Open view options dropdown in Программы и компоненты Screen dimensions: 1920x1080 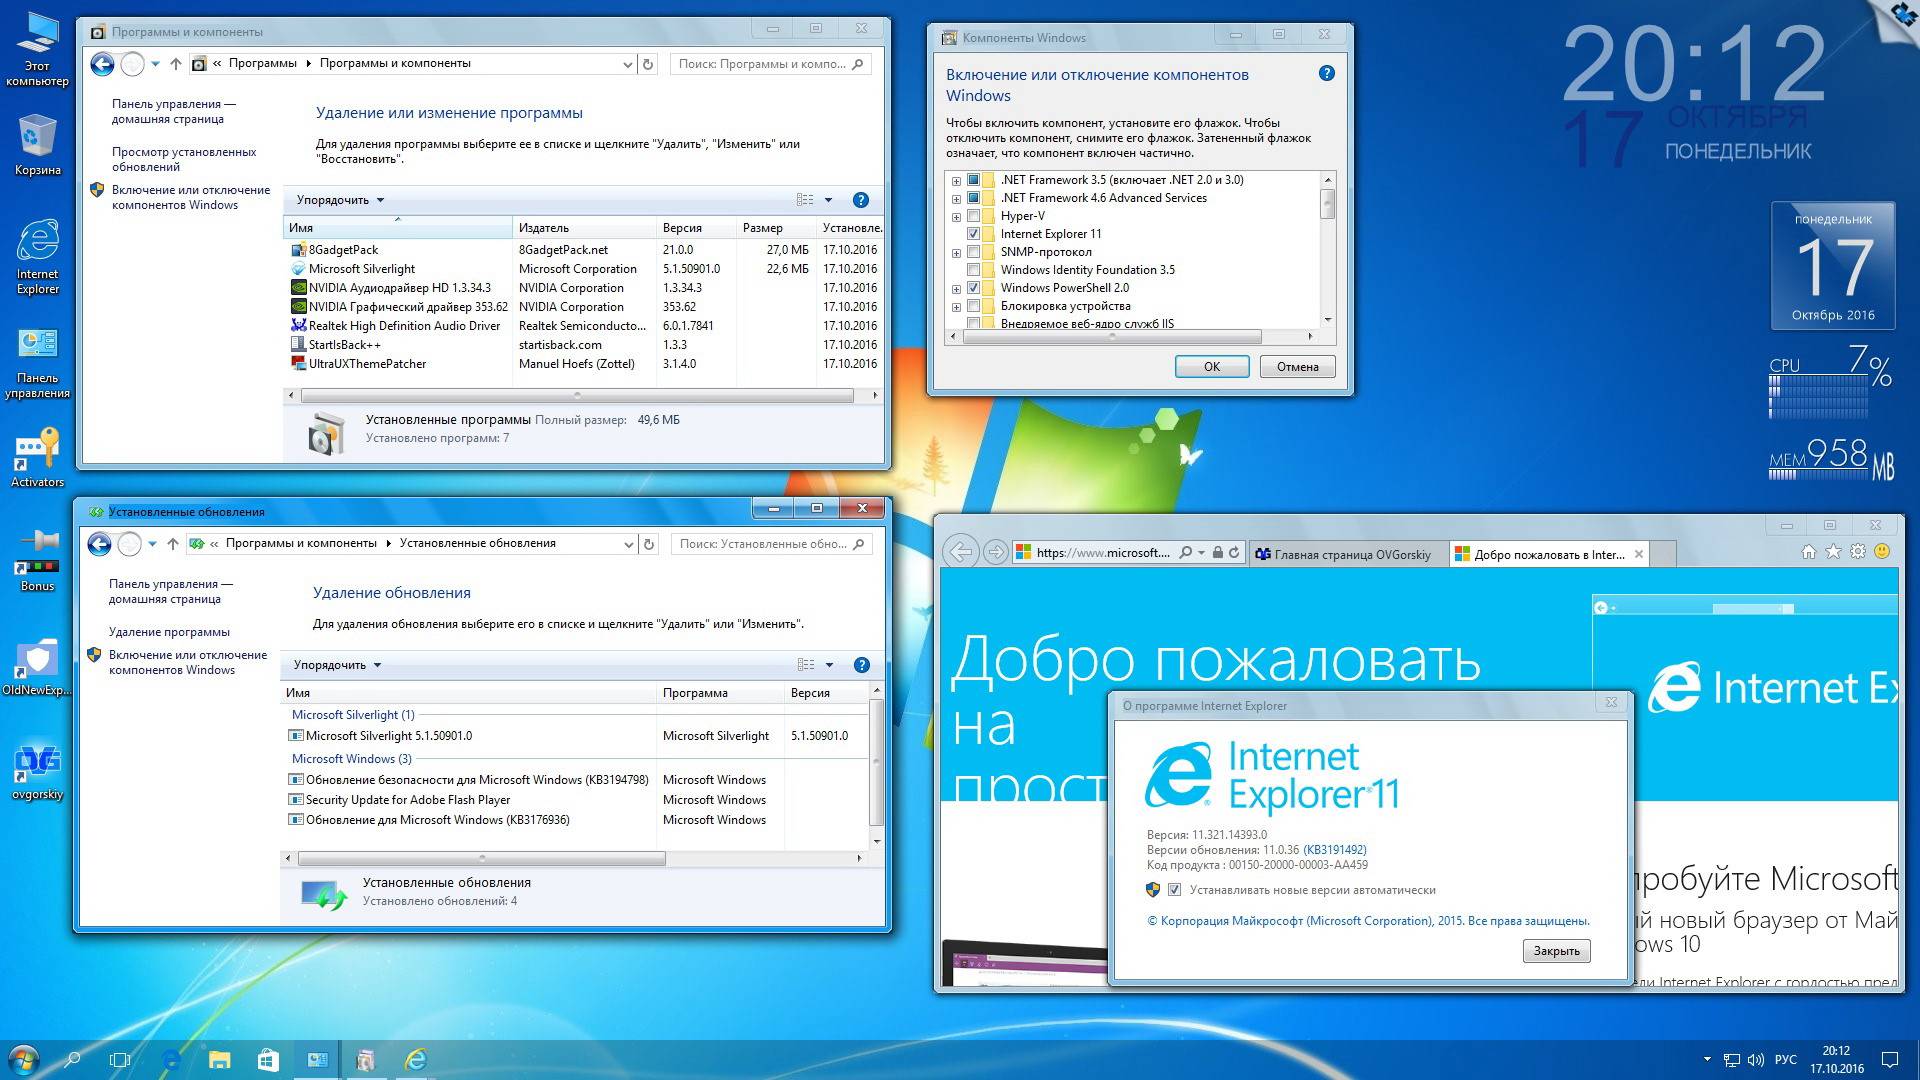tap(828, 200)
